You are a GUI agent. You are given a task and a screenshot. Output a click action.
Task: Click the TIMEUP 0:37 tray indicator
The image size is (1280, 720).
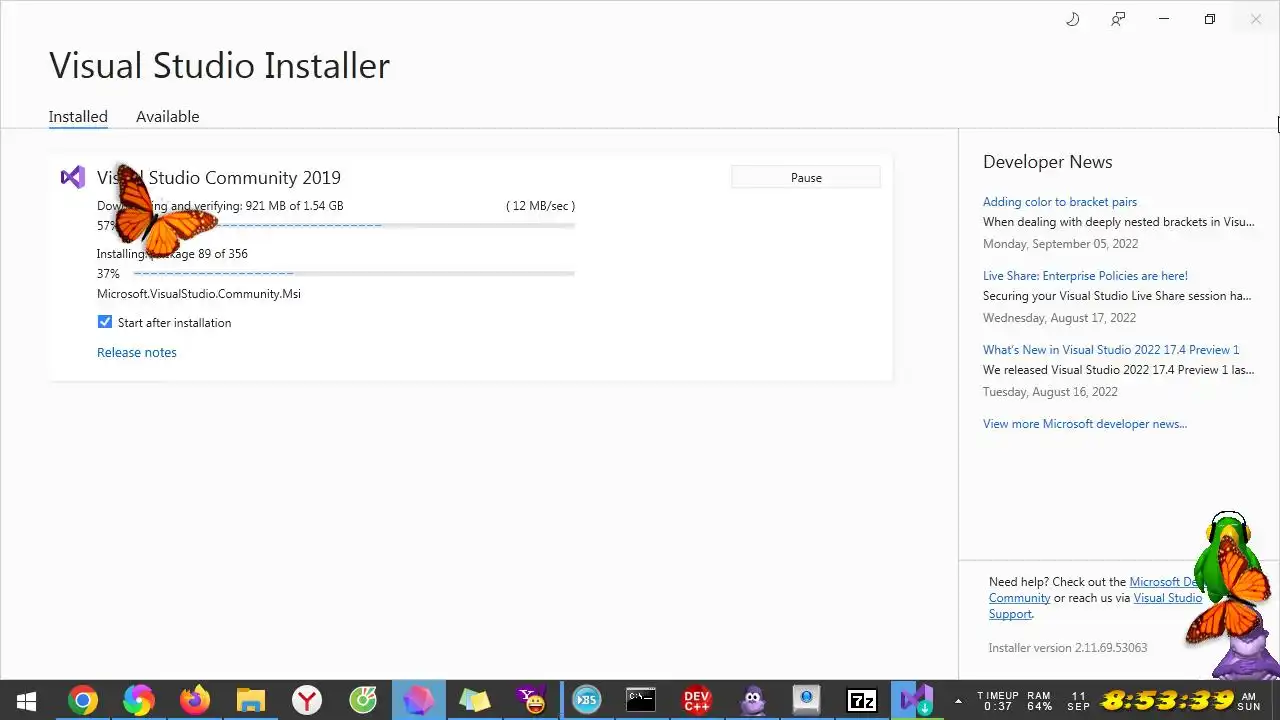point(998,700)
